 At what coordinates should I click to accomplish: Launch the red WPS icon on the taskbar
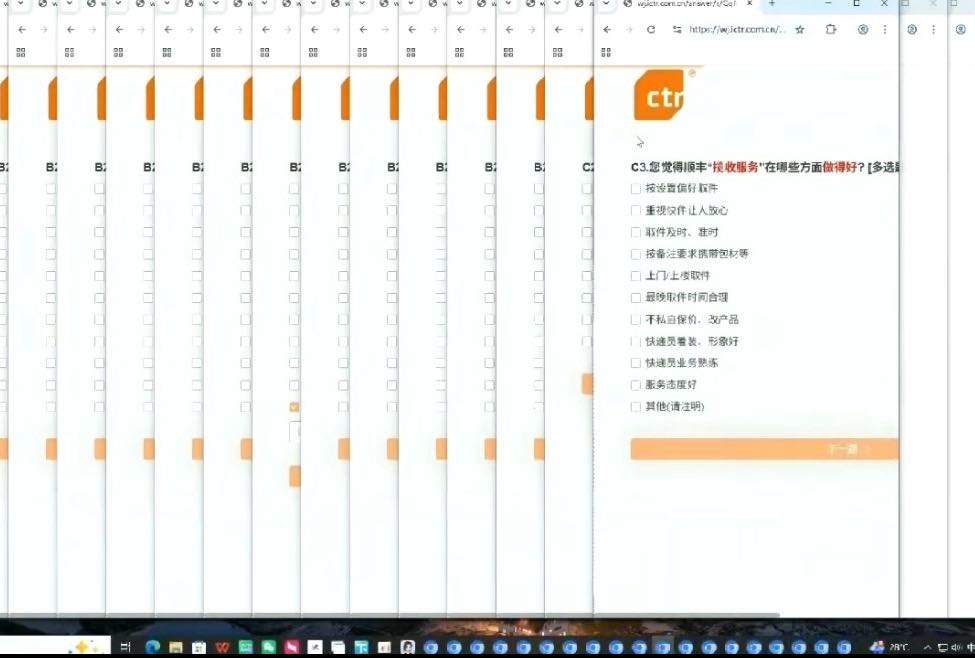[x=222, y=646]
